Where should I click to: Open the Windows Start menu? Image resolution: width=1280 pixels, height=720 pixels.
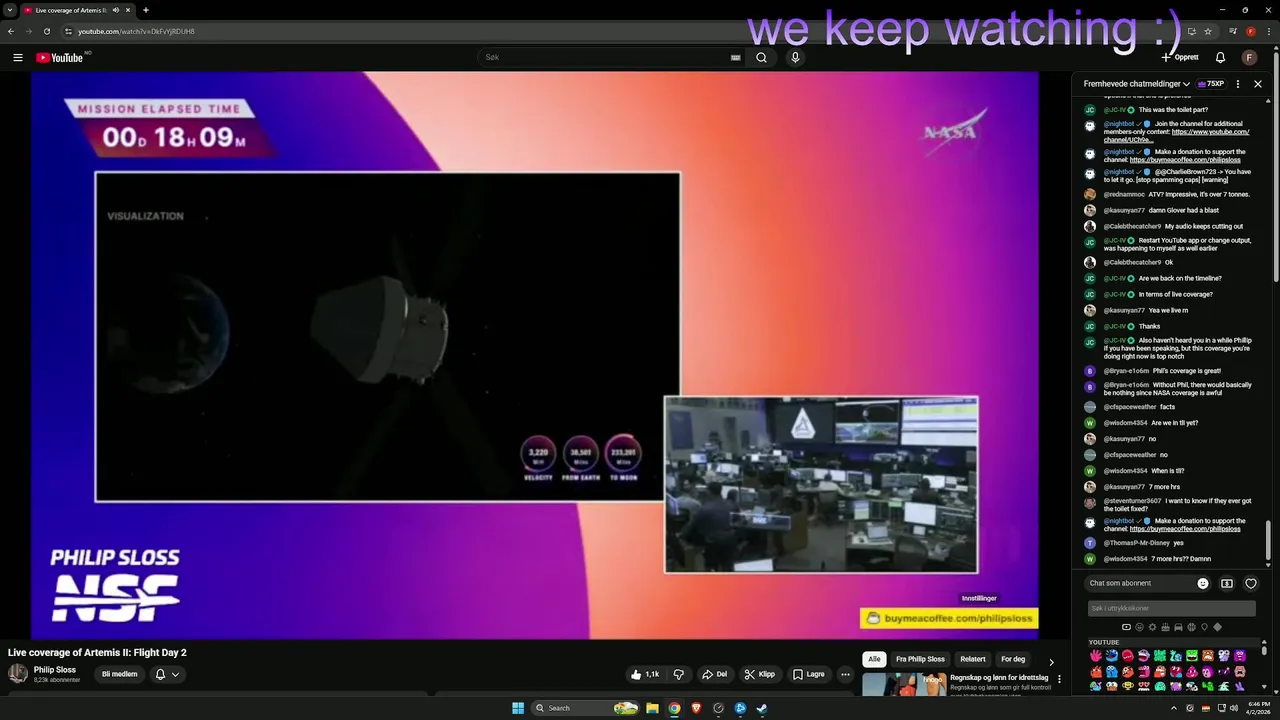click(x=518, y=708)
